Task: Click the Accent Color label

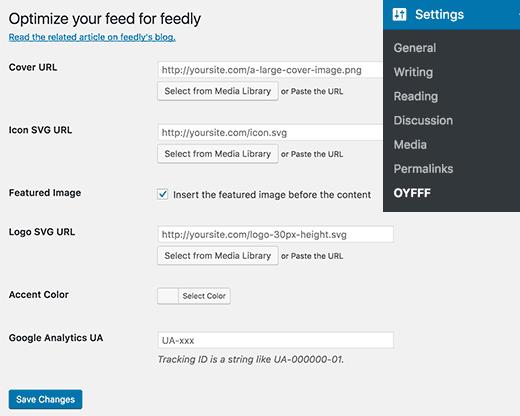Action: (39, 295)
